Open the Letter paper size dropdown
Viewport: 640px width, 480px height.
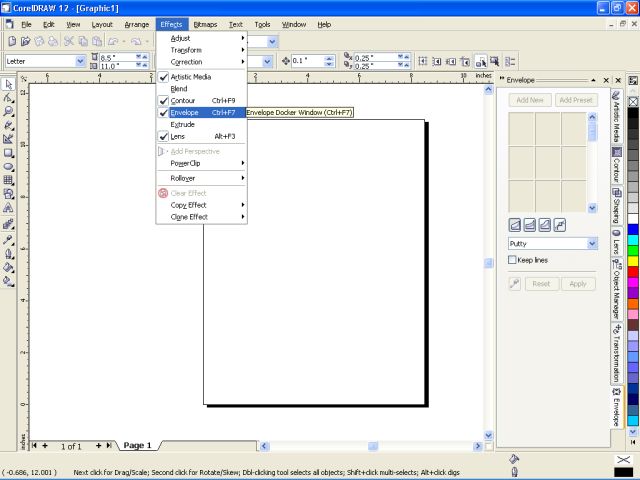click(x=80, y=61)
